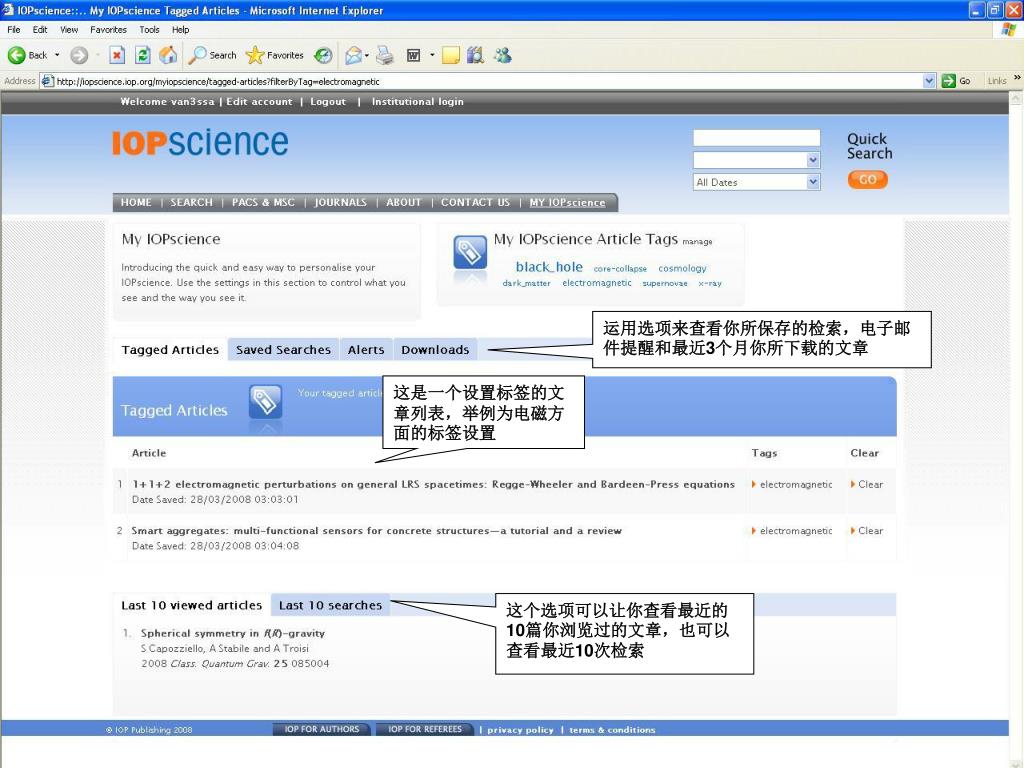Print the page with the printer icon
Viewport: 1024px width, 768px height.
[x=385, y=56]
